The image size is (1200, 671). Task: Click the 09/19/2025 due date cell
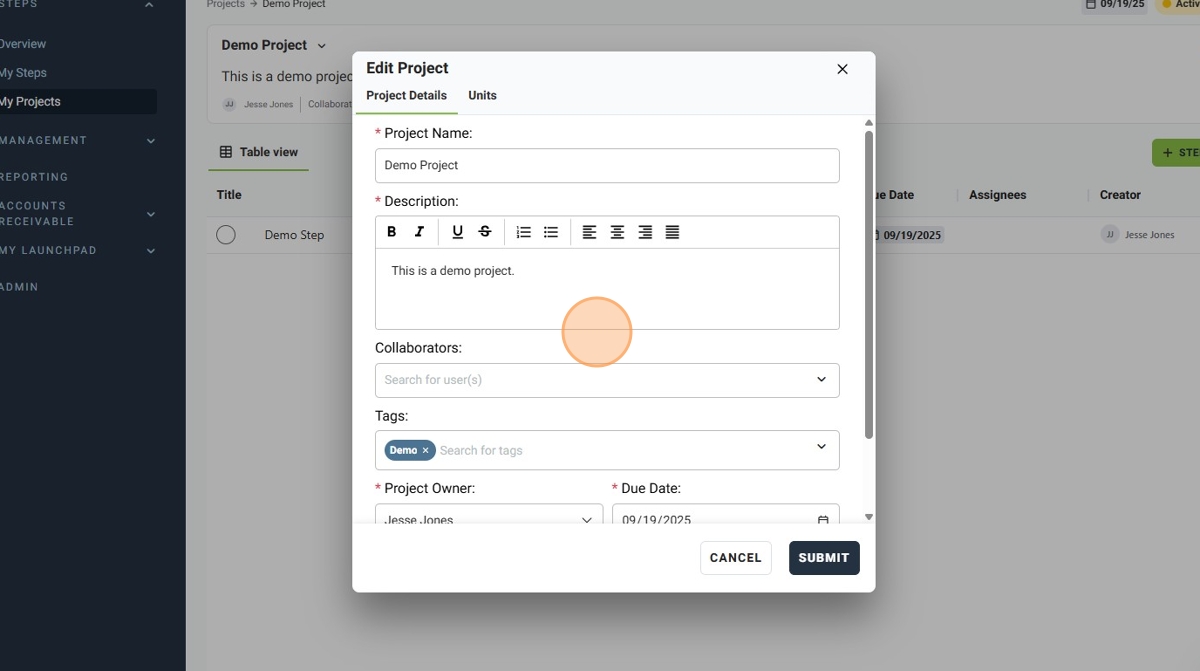pos(908,236)
